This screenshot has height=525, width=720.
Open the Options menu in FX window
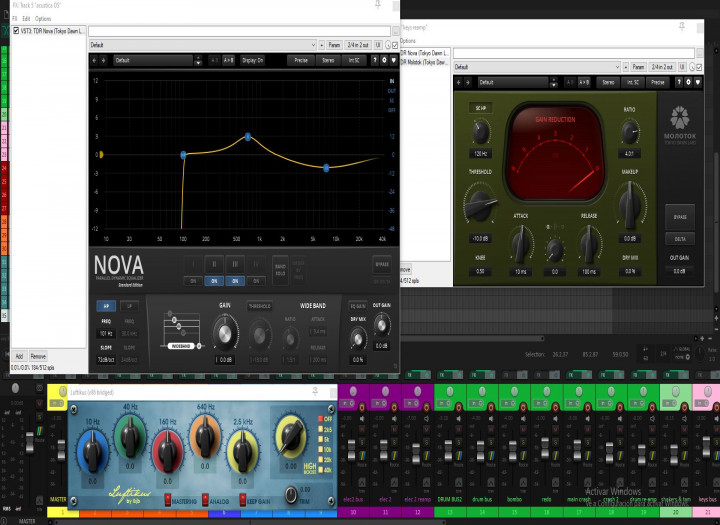tap(43, 19)
